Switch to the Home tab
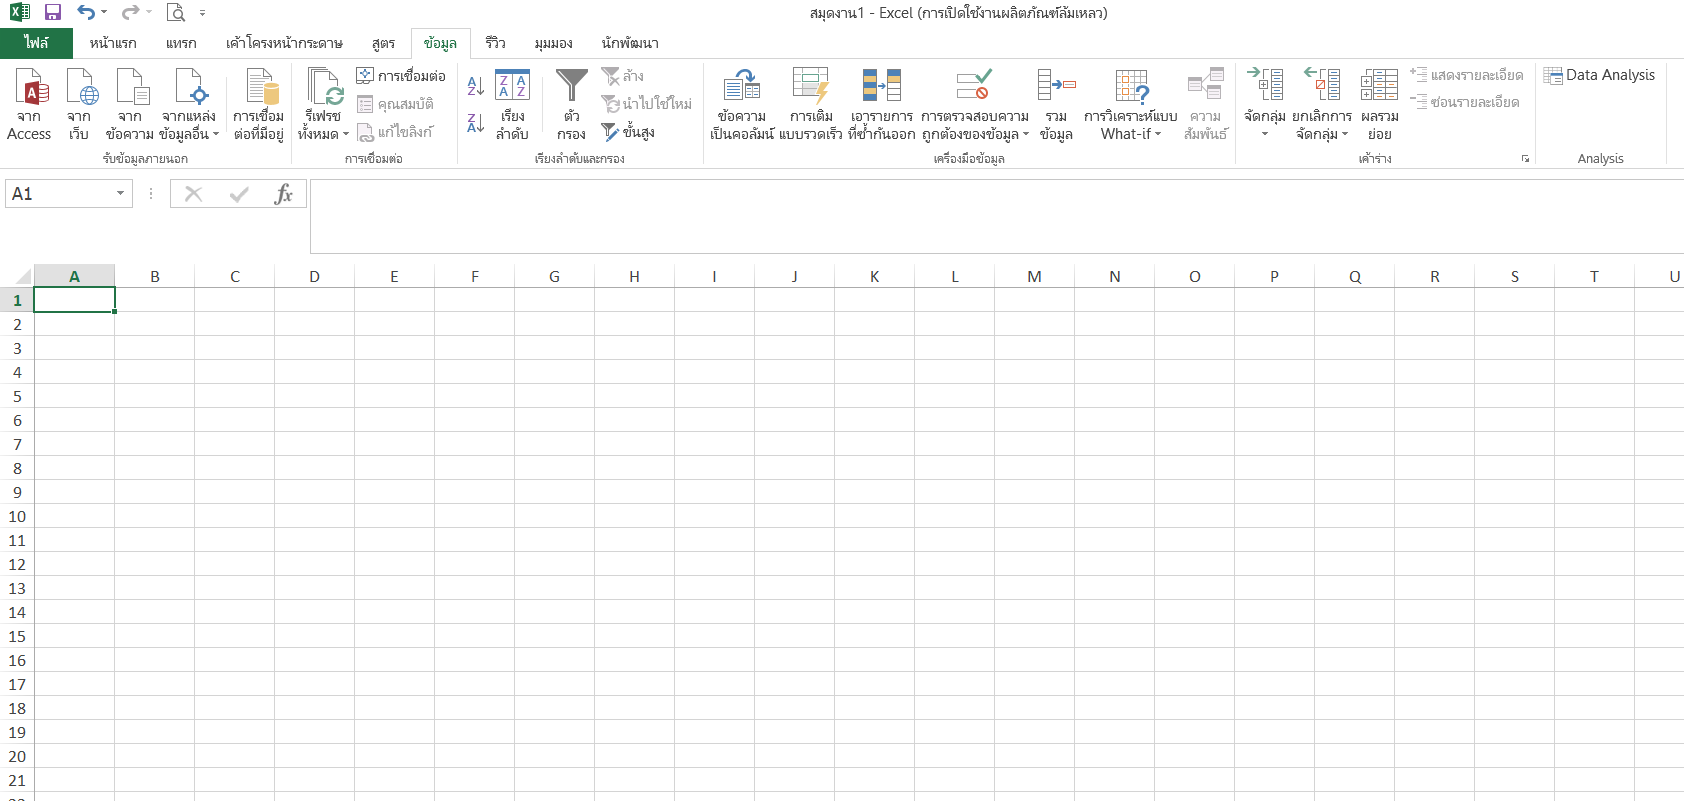 coord(113,43)
